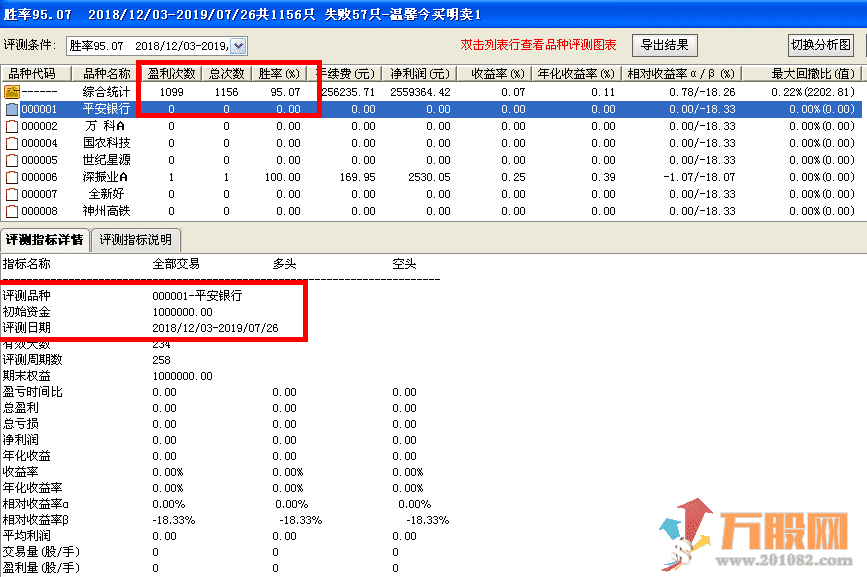Click the 评测日期 value 2018/12/03-2019/07/26
Image resolution: width=867 pixels, height=577 pixels.
click(215, 328)
